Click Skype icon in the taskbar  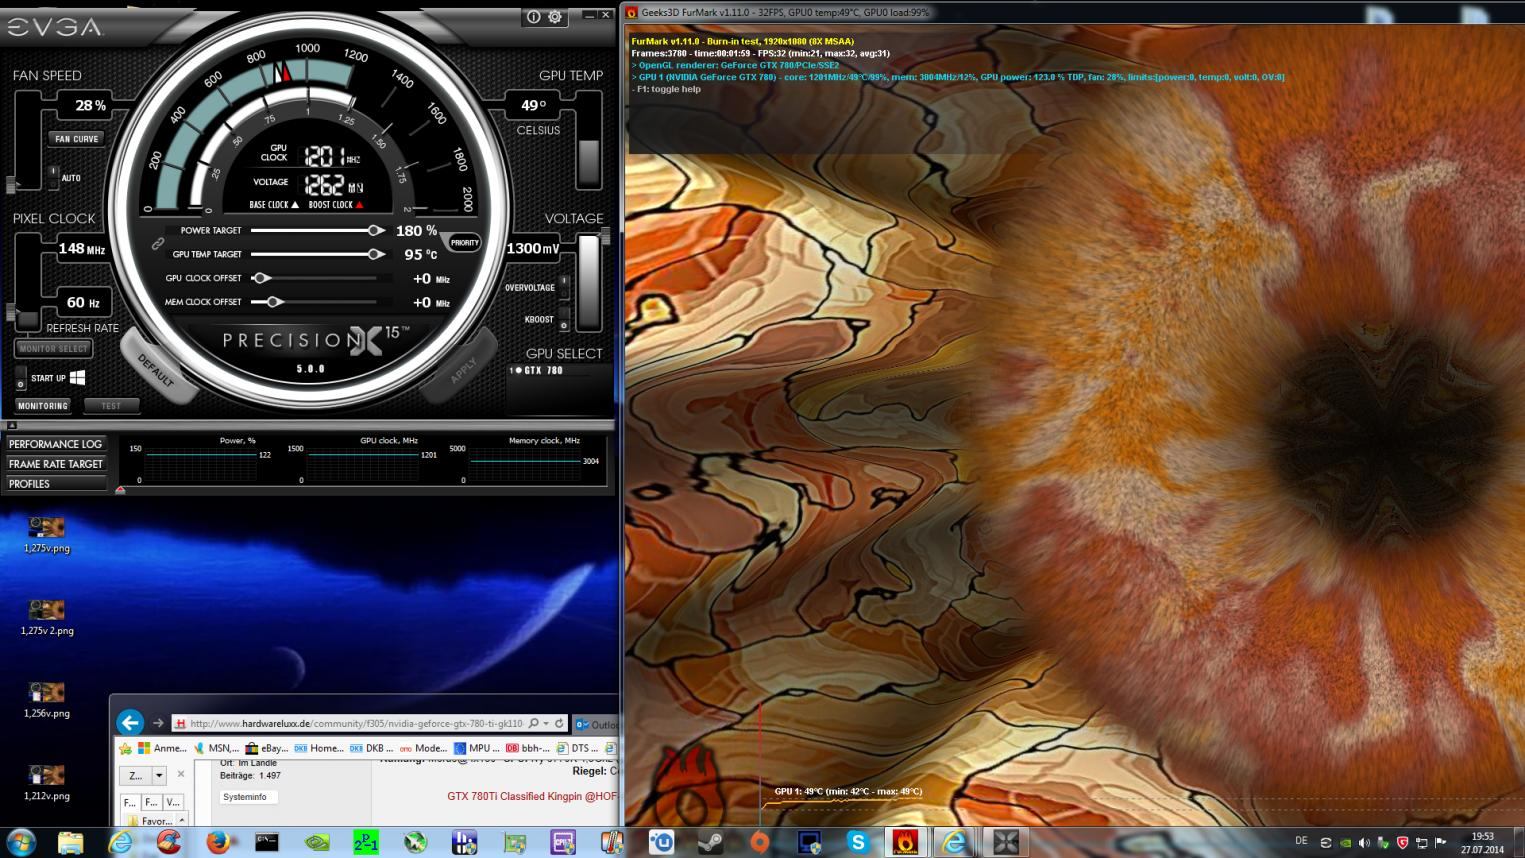[x=857, y=842]
